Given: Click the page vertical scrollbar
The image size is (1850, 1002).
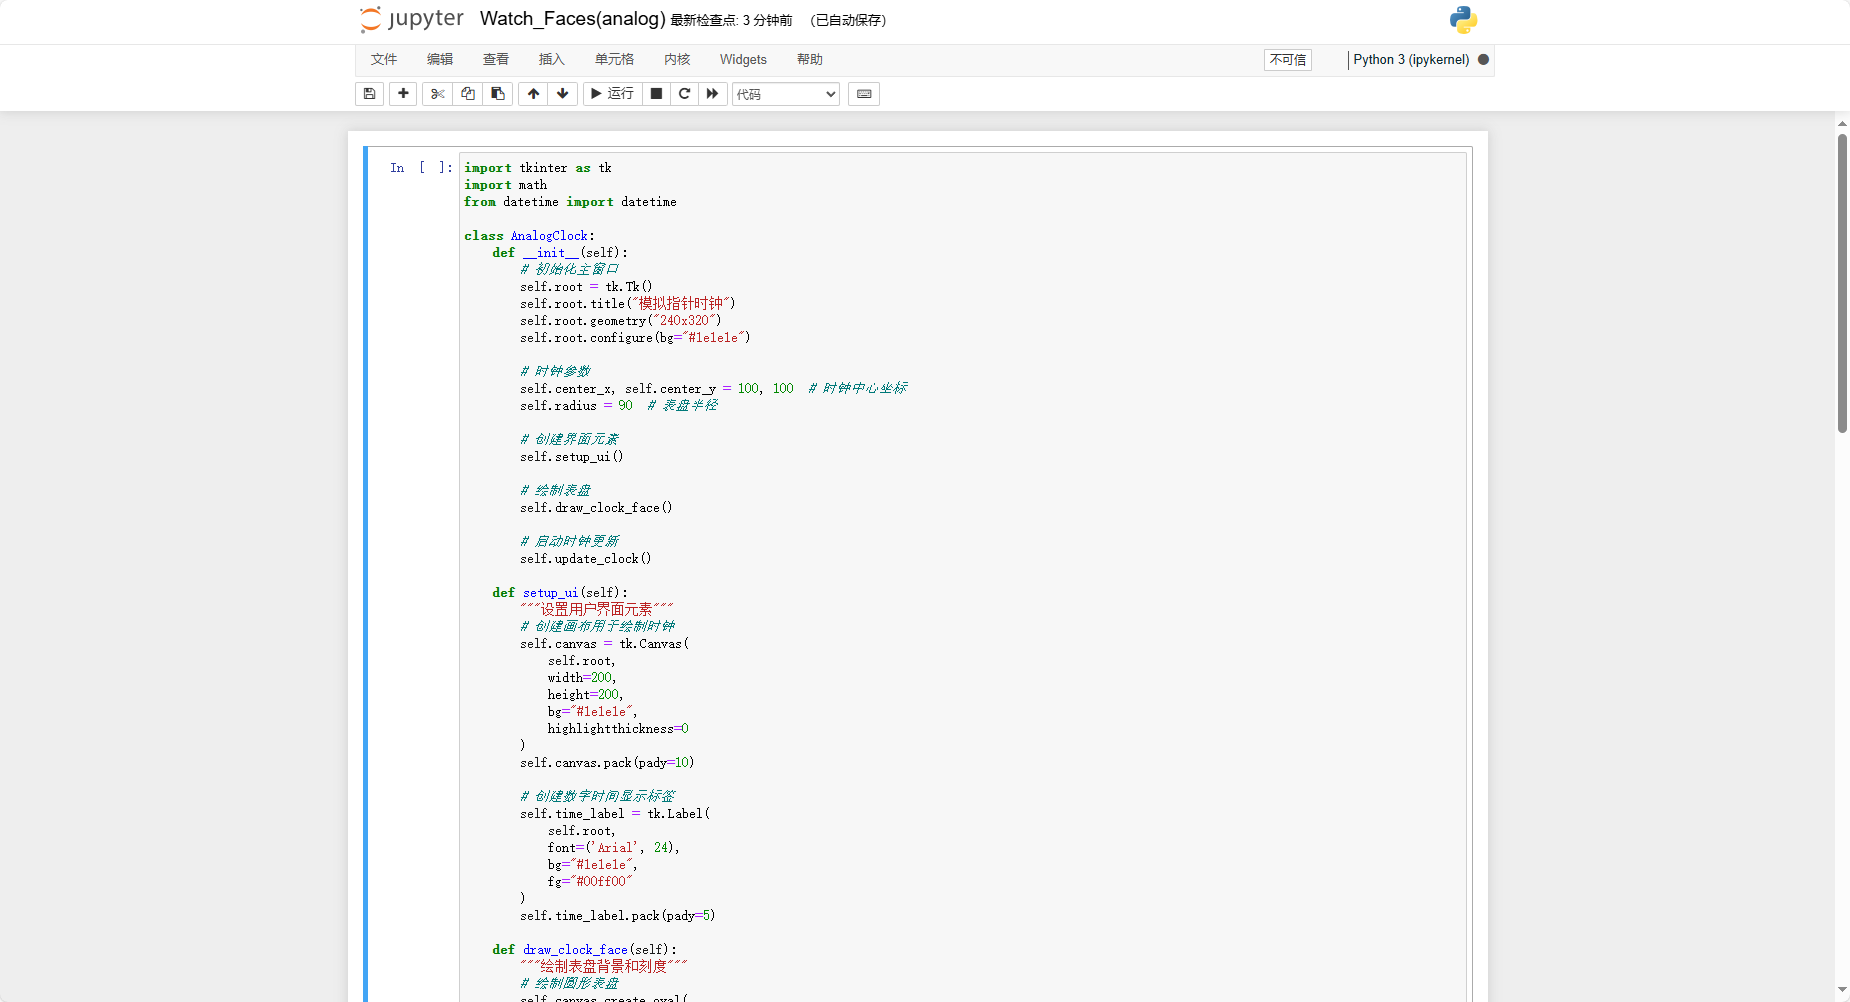Looking at the screenshot, I should coord(1842,283).
